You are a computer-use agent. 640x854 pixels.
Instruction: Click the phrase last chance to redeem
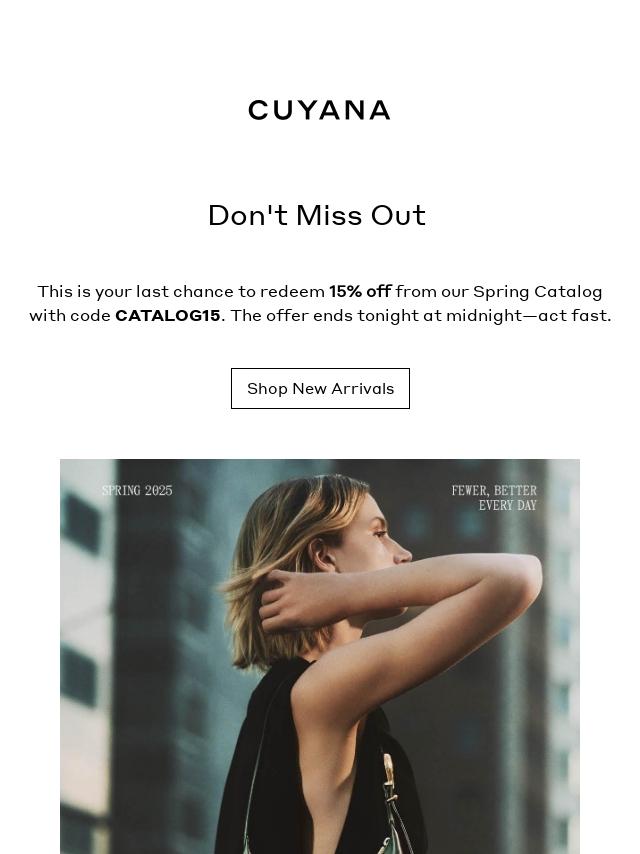[230, 291]
